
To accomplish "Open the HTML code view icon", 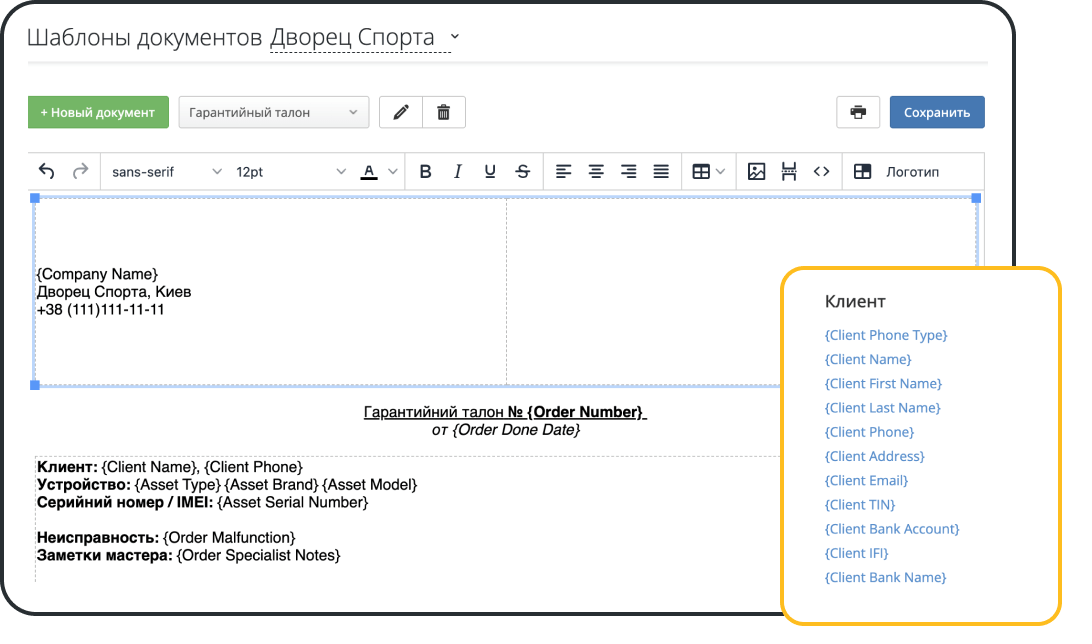I will pos(822,171).
